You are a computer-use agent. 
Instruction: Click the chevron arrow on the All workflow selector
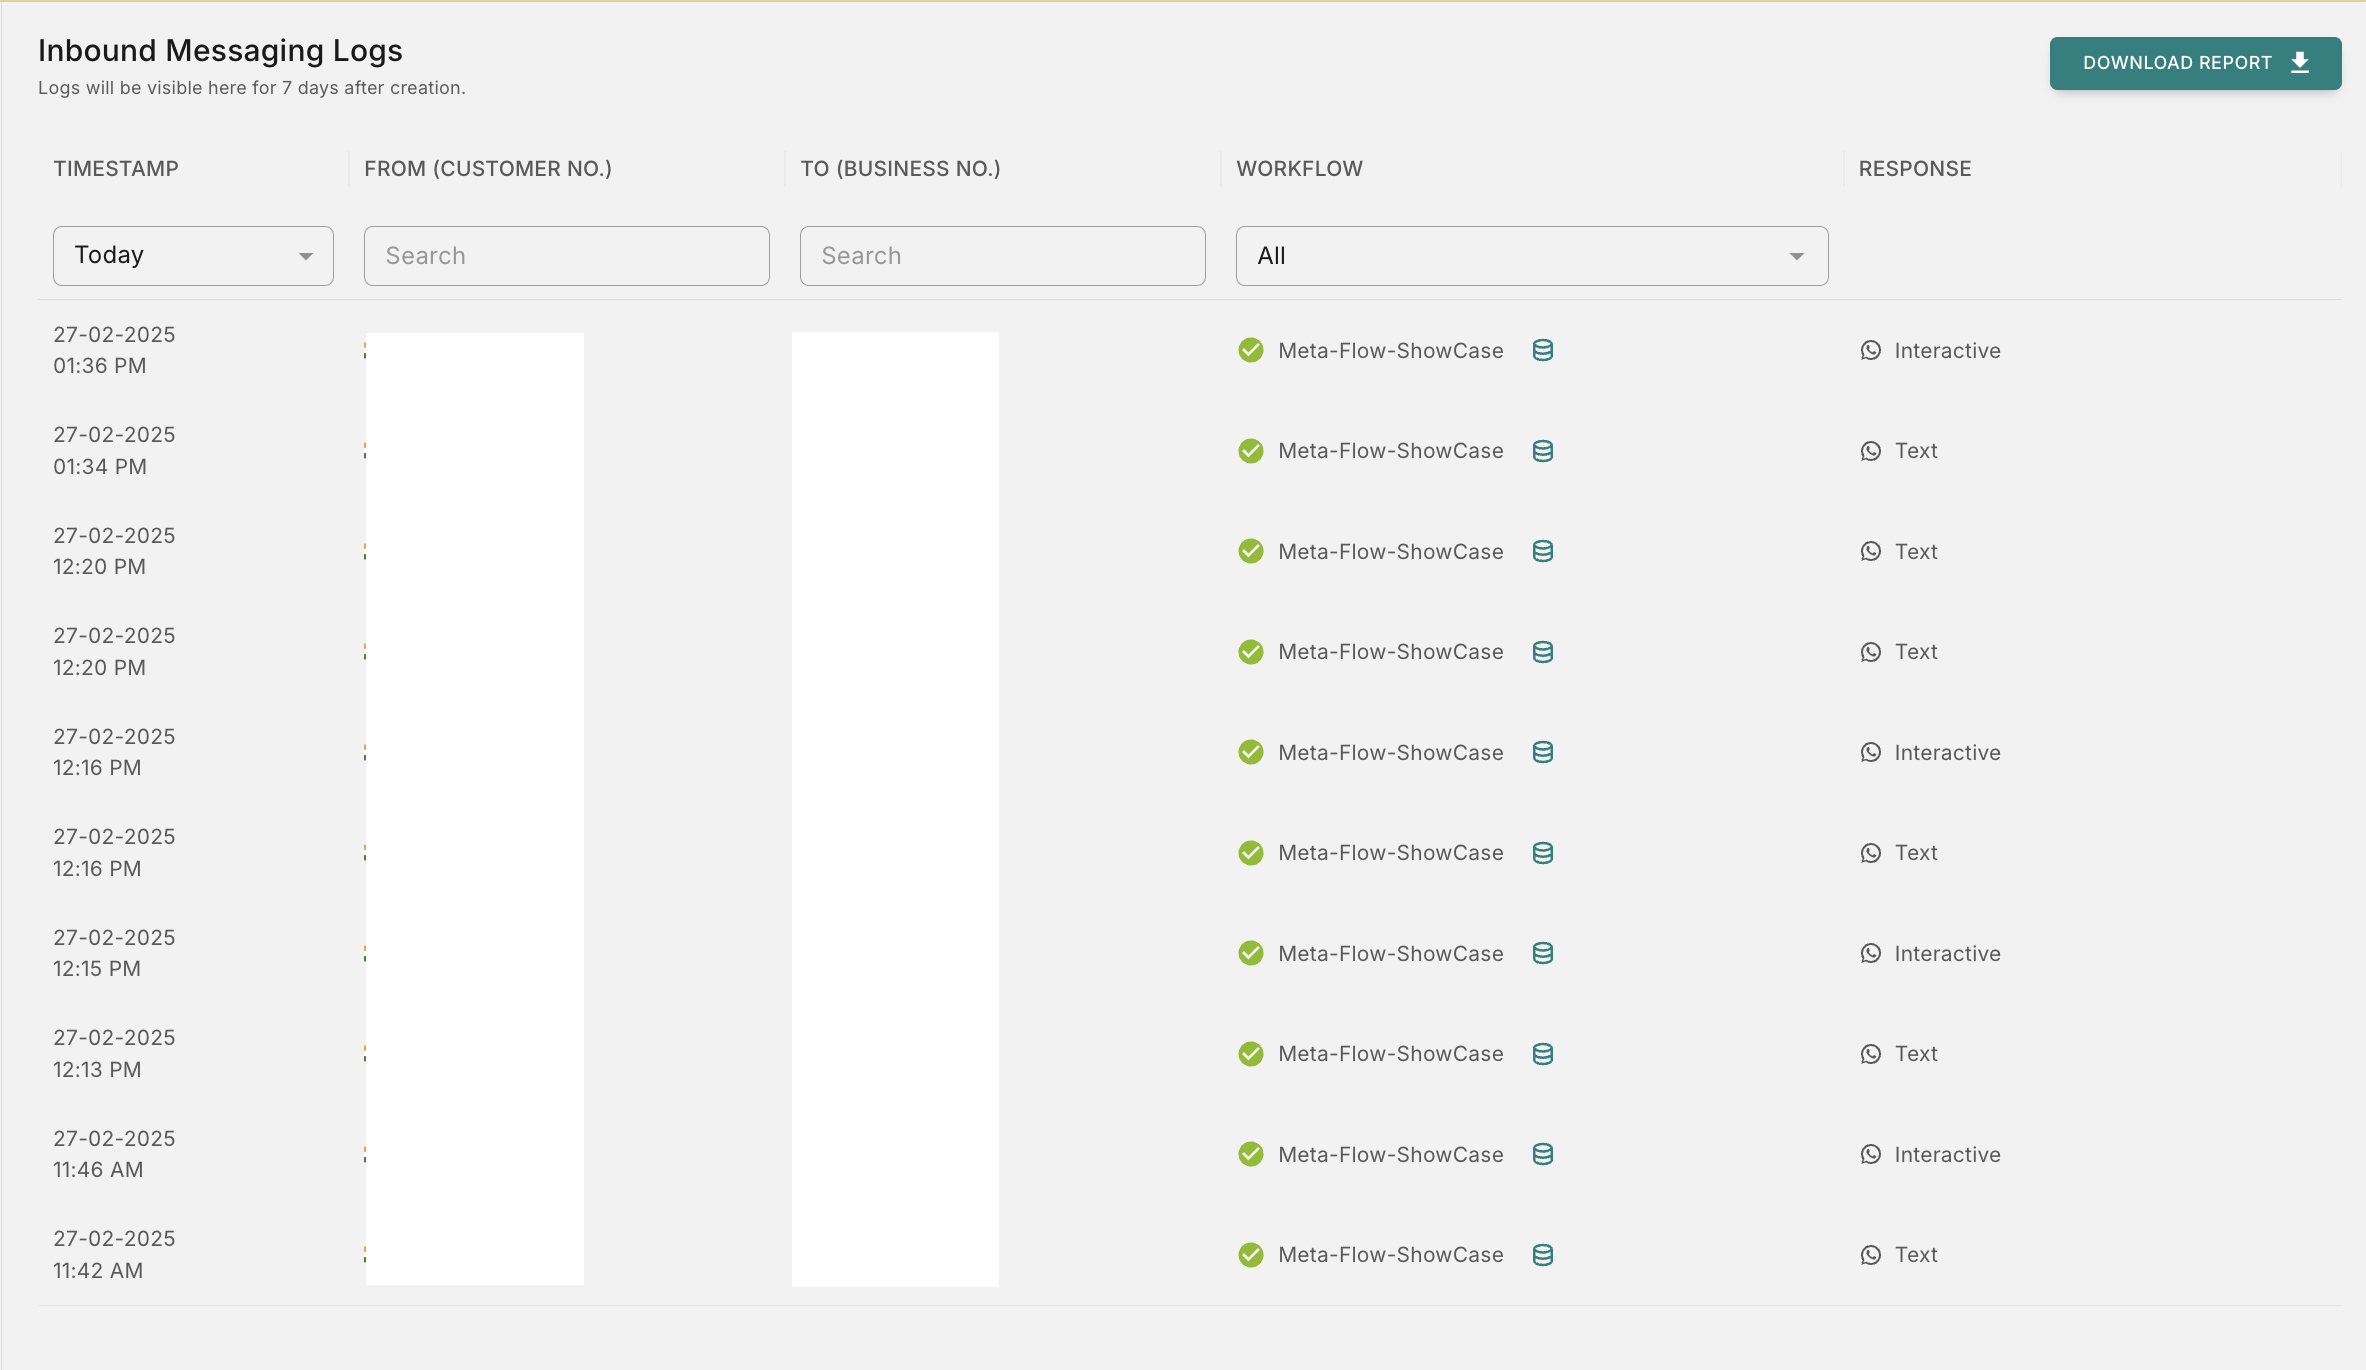[x=1795, y=255]
